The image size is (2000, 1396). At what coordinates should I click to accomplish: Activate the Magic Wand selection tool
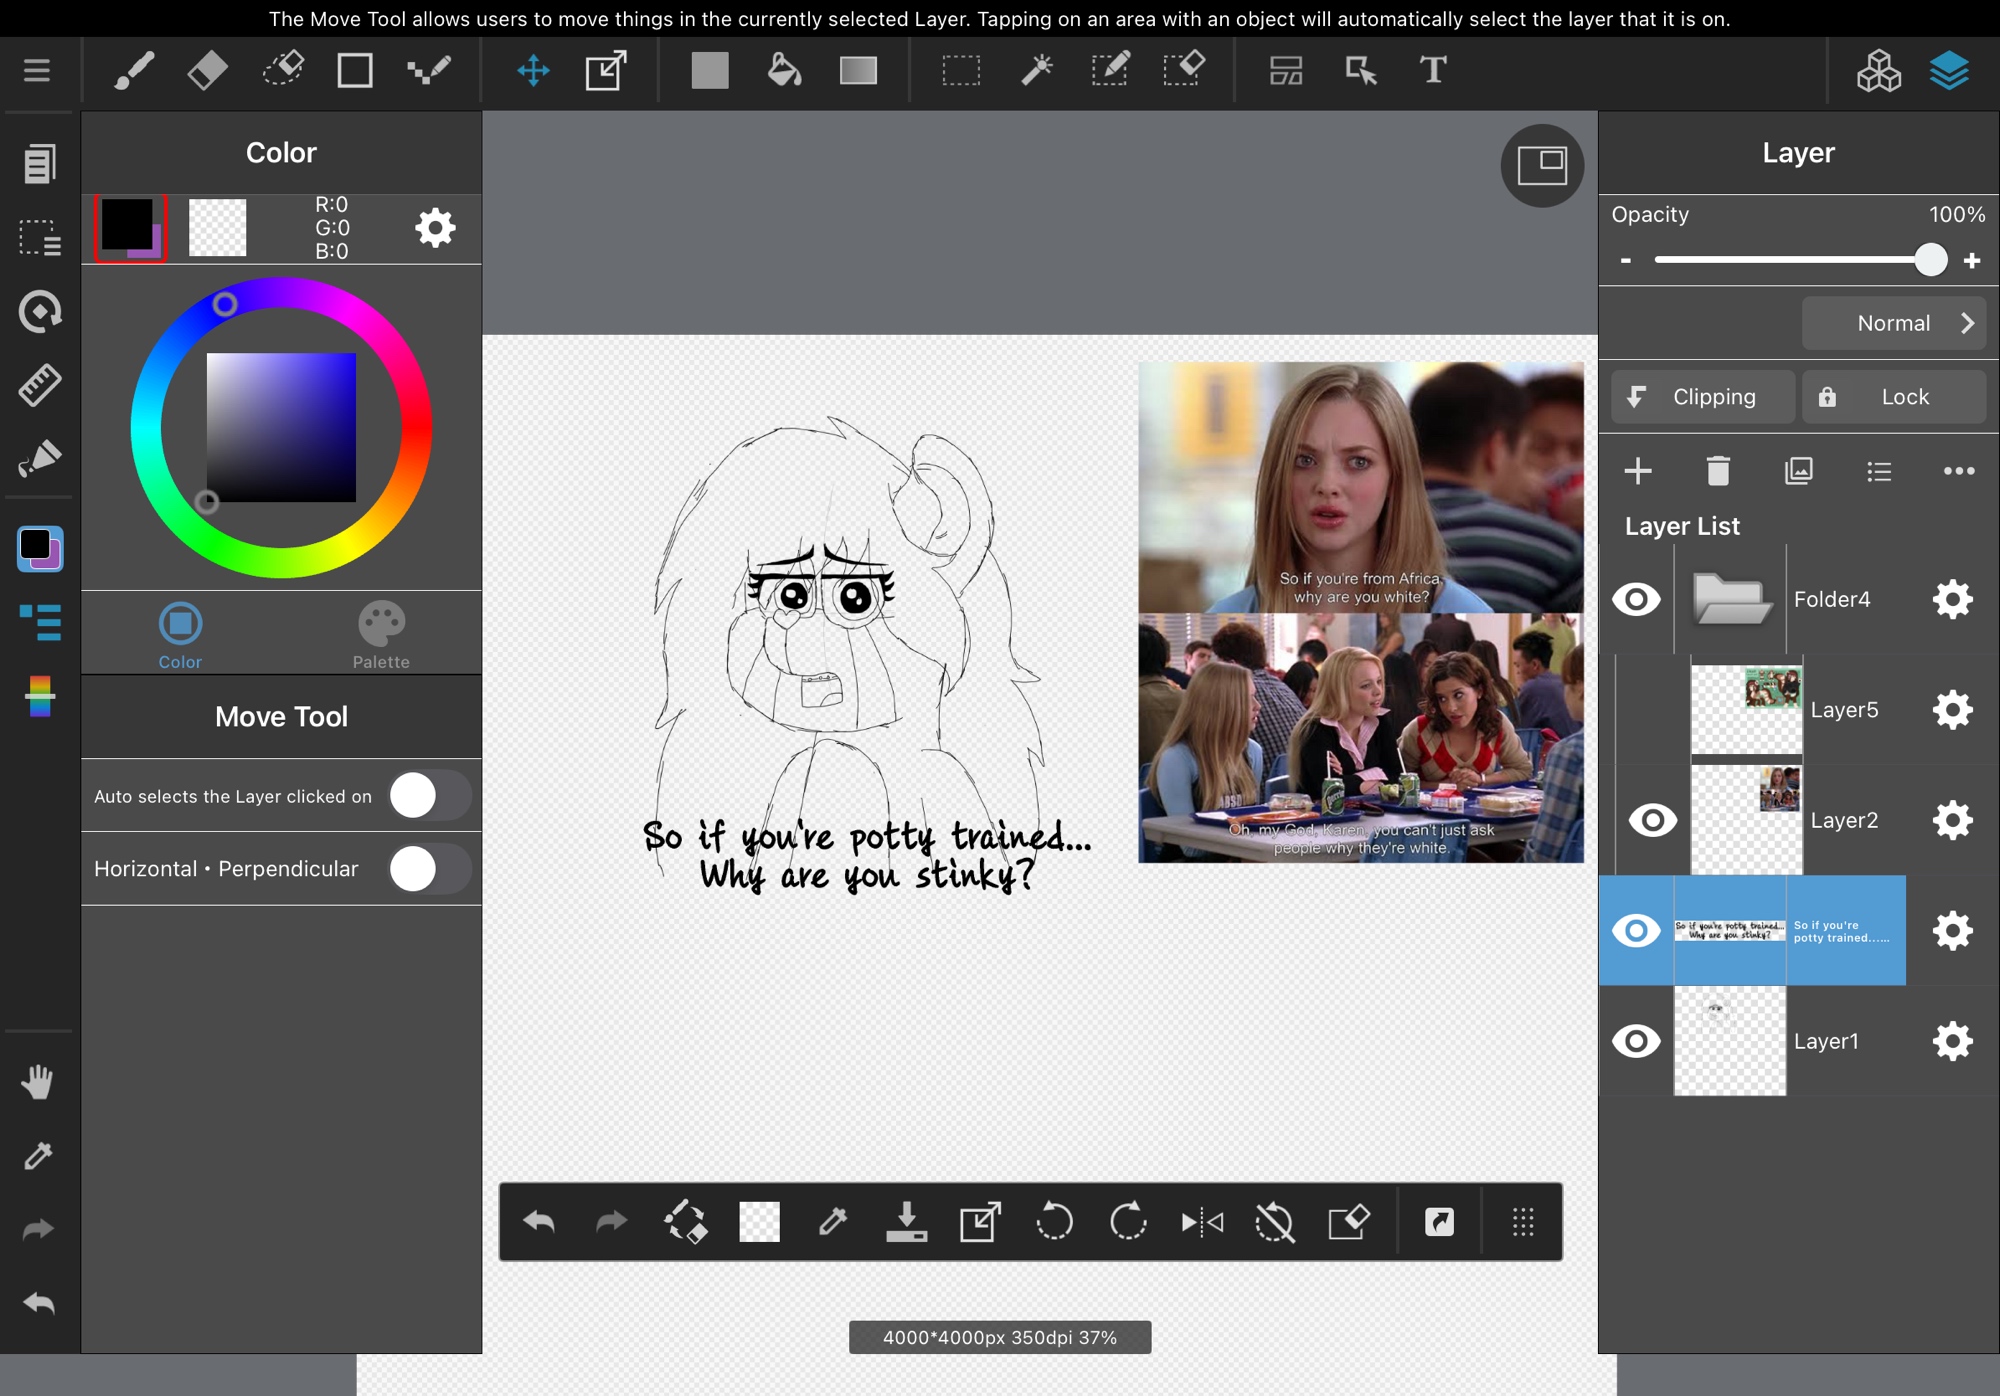tap(1037, 71)
